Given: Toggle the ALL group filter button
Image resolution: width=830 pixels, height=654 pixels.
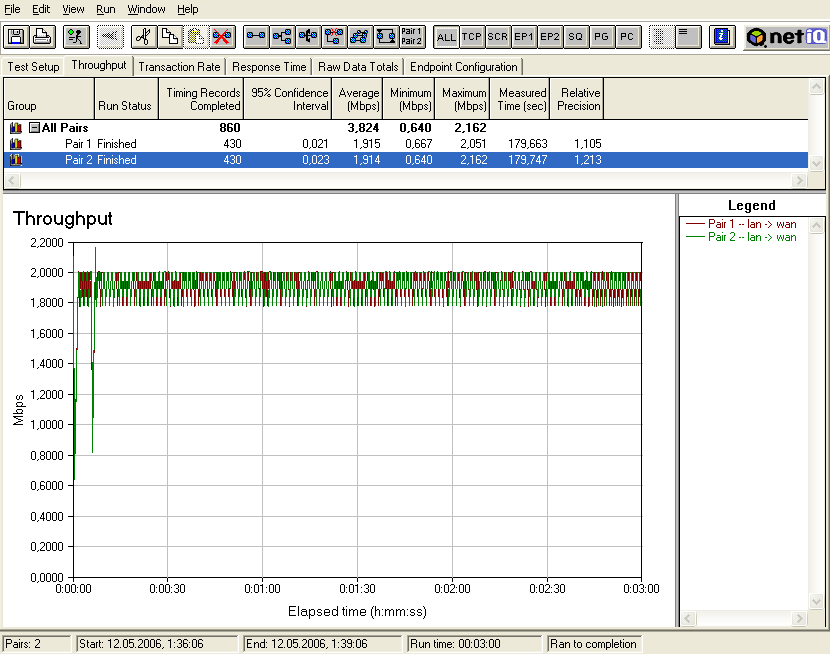Looking at the screenshot, I should (x=446, y=37).
